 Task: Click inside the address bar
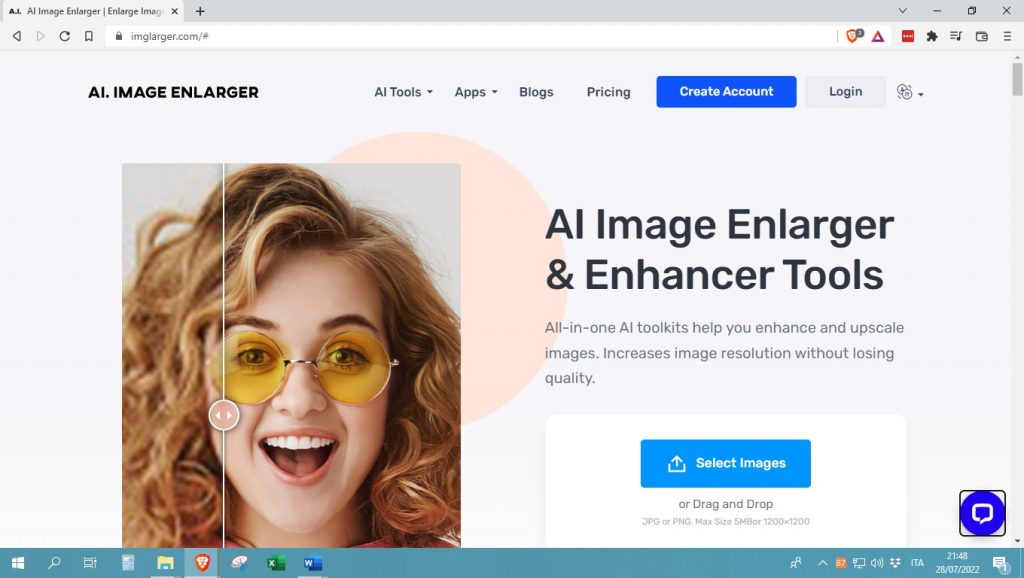point(300,36)
